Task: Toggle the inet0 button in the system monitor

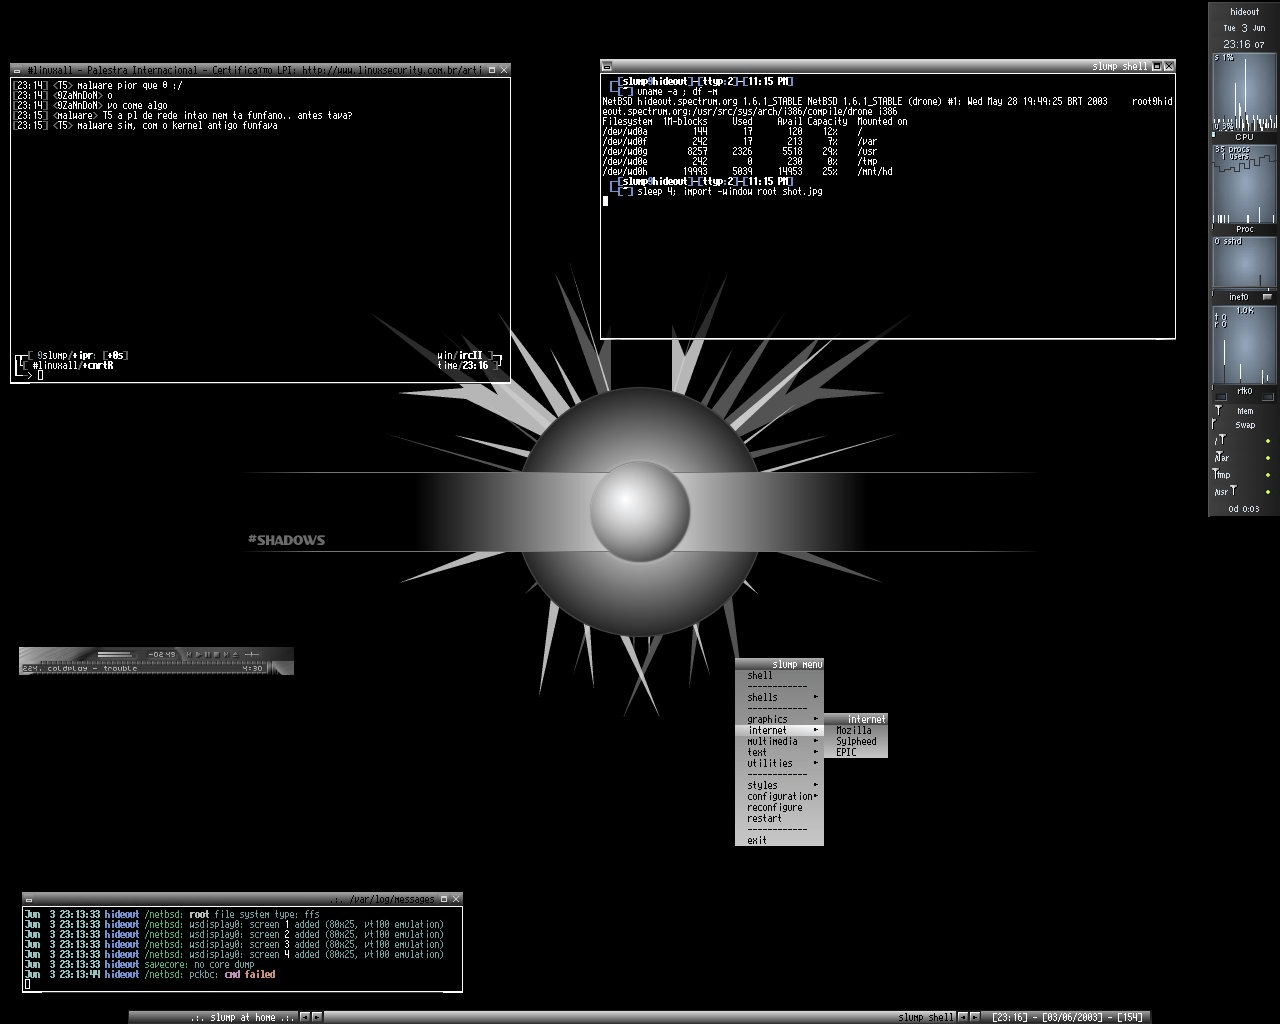Action: coord(1268,297)
